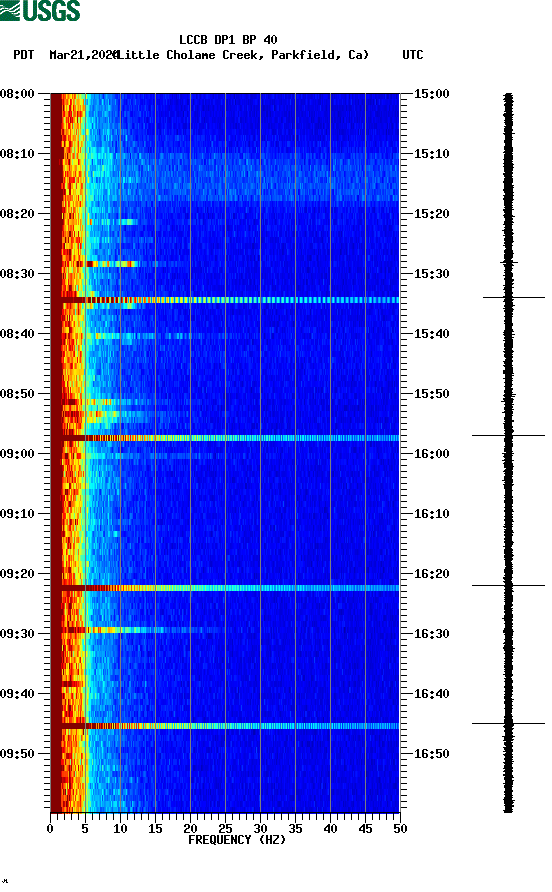Click the 09:30 PDT time label
The width and height of the screenshot is (552, 892).
(18, 634)
